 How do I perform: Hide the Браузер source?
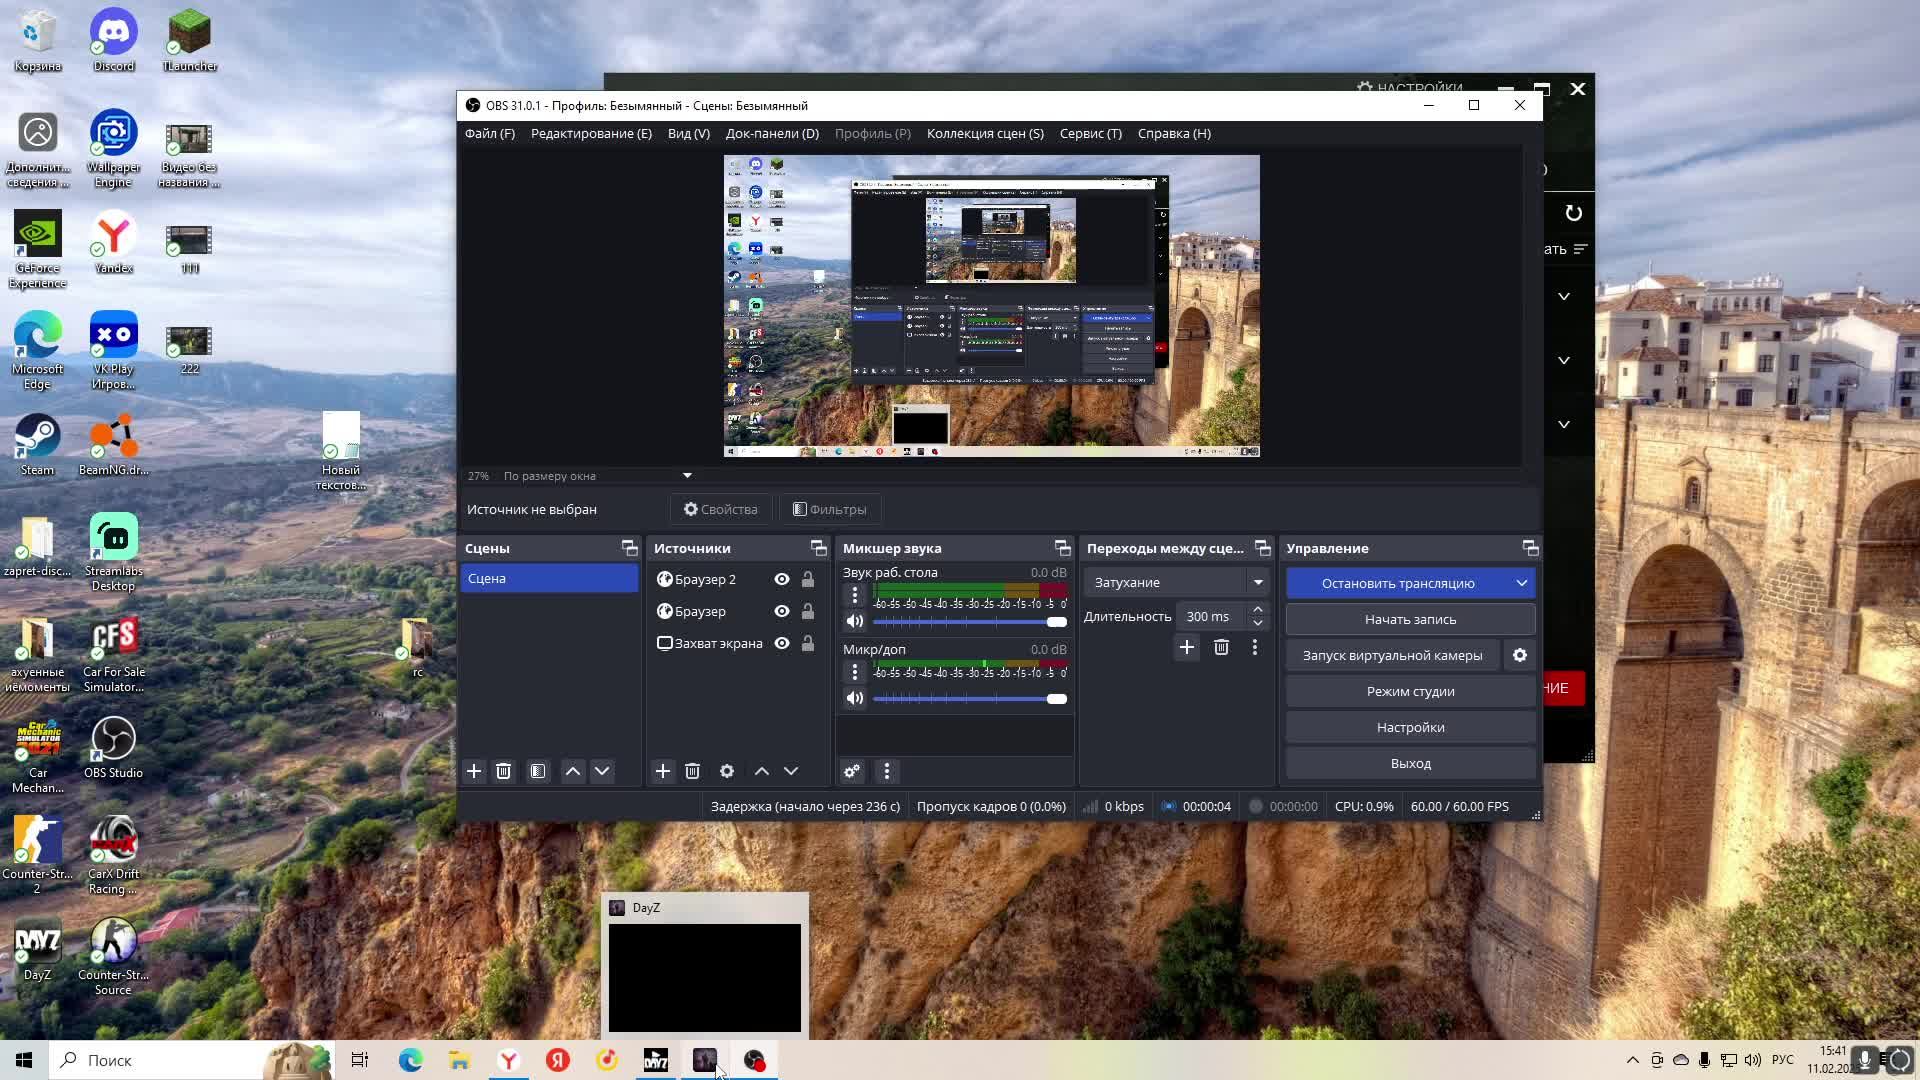pos(782,611)
